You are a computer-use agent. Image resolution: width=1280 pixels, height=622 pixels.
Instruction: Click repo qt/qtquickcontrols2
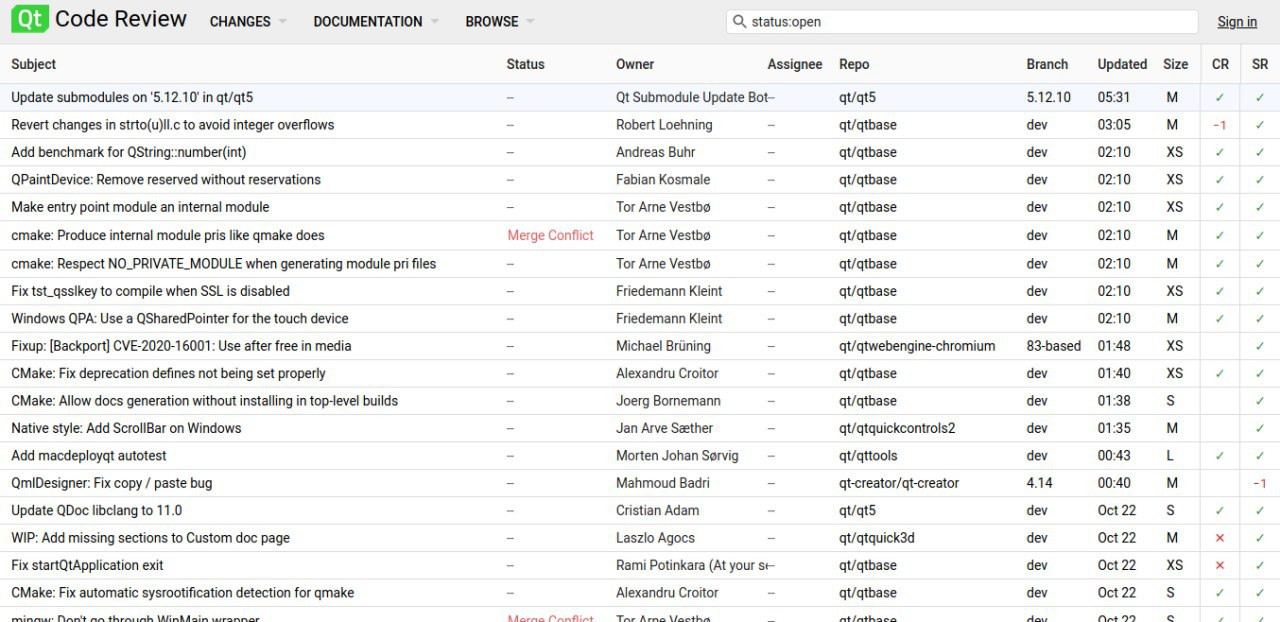(897, 428)
